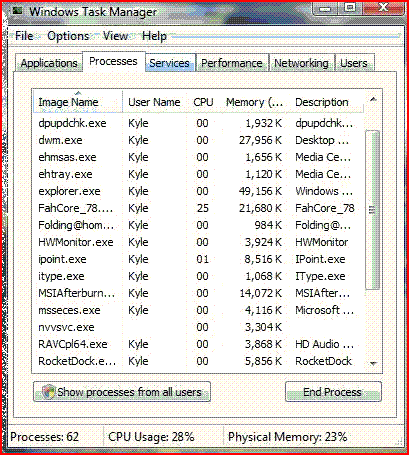Select the explorer.exe process
This screenshot has height=455, width=409.
[x=198, y=191]
